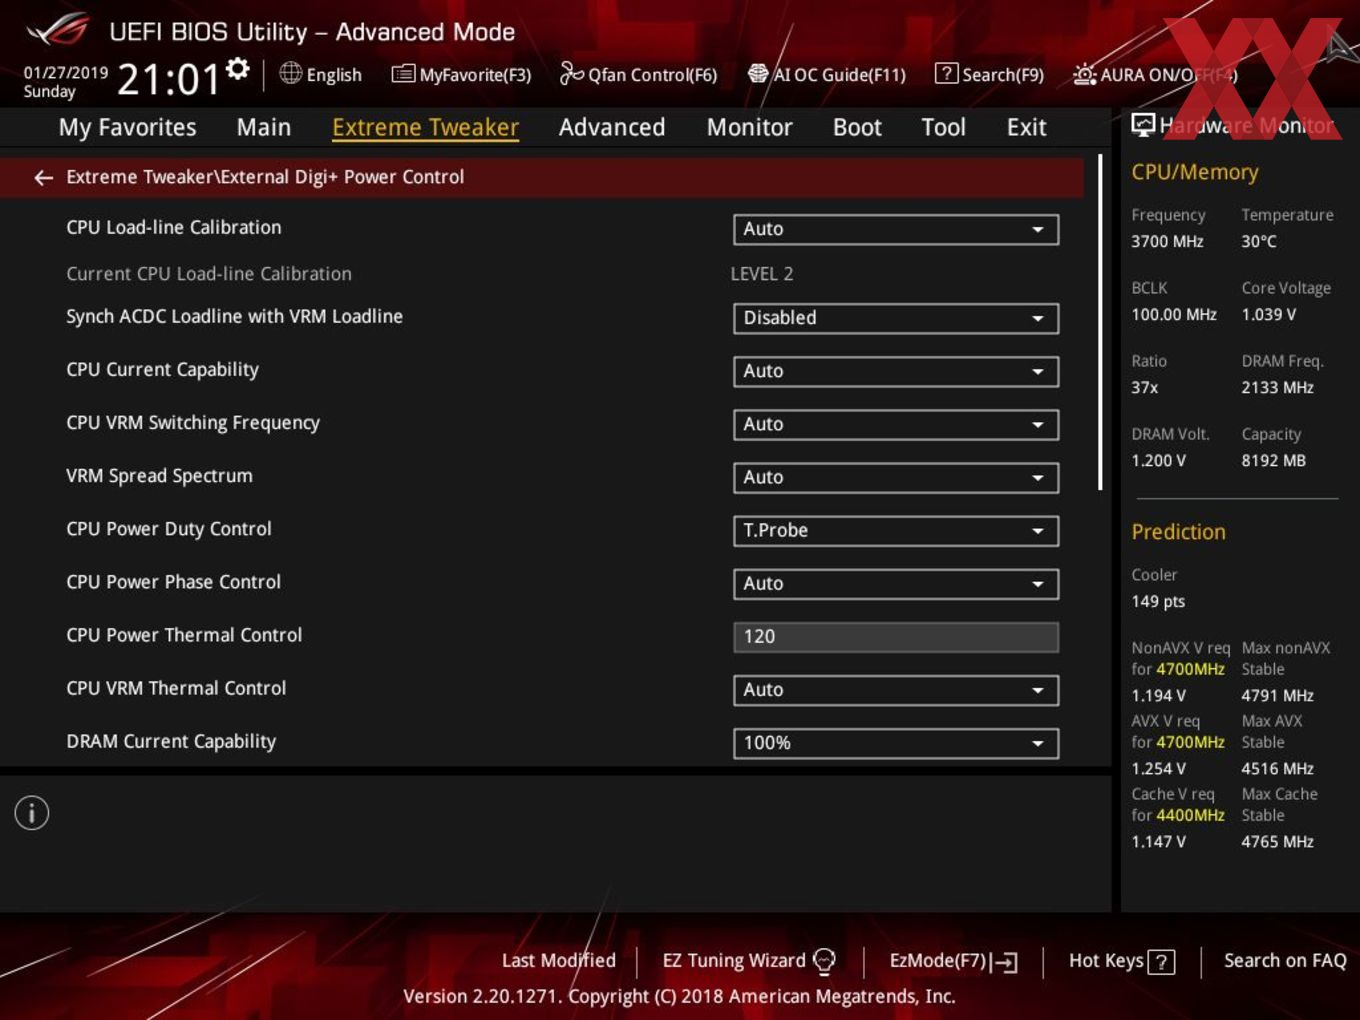Open Search(F9) tool
The height and width of the screenshot is (1020, 1360).
pos(989,74)
